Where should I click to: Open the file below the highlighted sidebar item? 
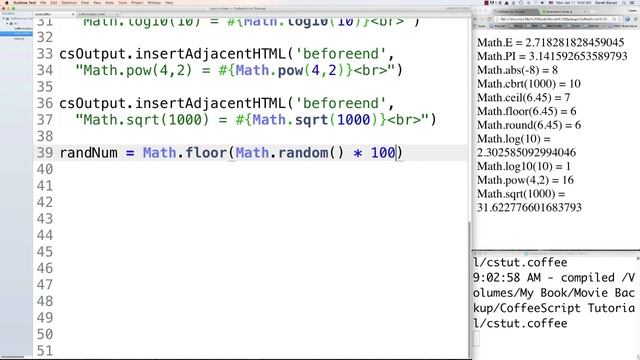tap(19, 38)
